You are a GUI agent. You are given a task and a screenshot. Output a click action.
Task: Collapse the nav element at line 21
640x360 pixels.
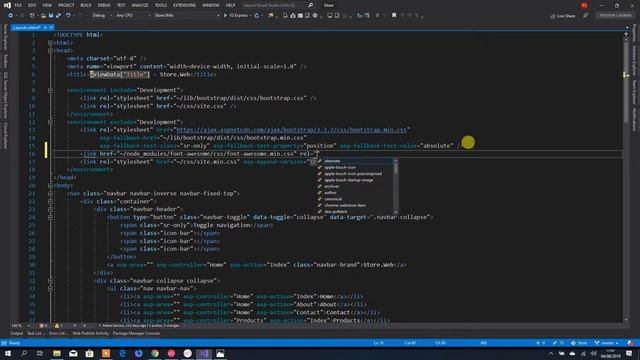[x=50, y=193]
